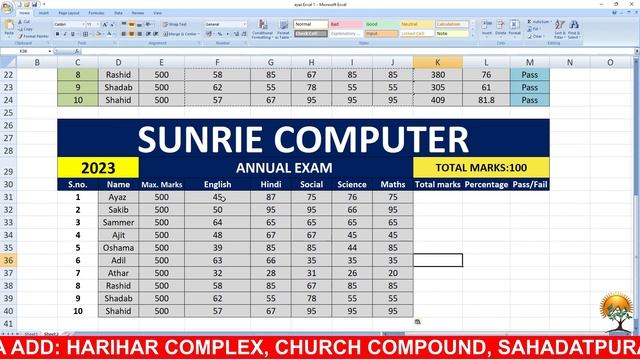This screenshot has height=360, width=640.
Task: Toggle Align Text Left
Action: 124,34
